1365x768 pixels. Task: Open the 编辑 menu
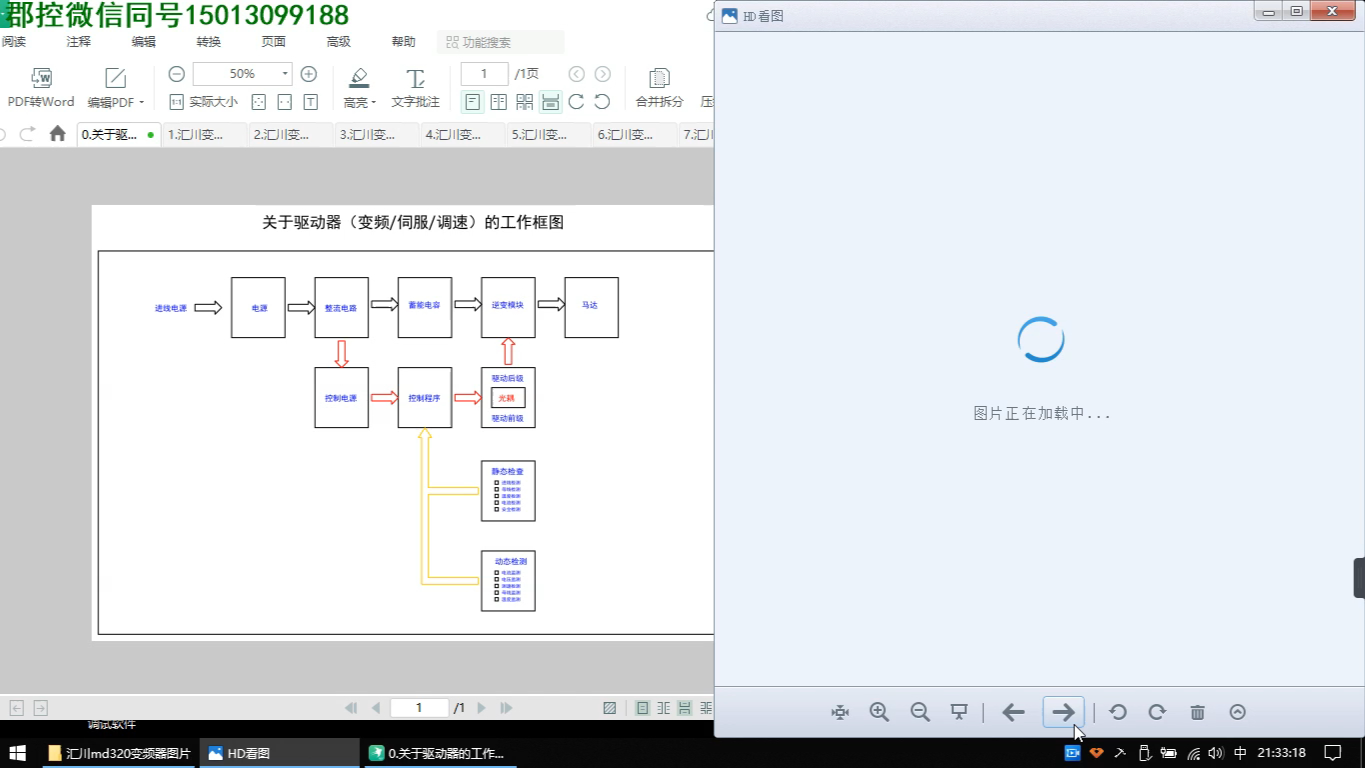tap(144, 42)
